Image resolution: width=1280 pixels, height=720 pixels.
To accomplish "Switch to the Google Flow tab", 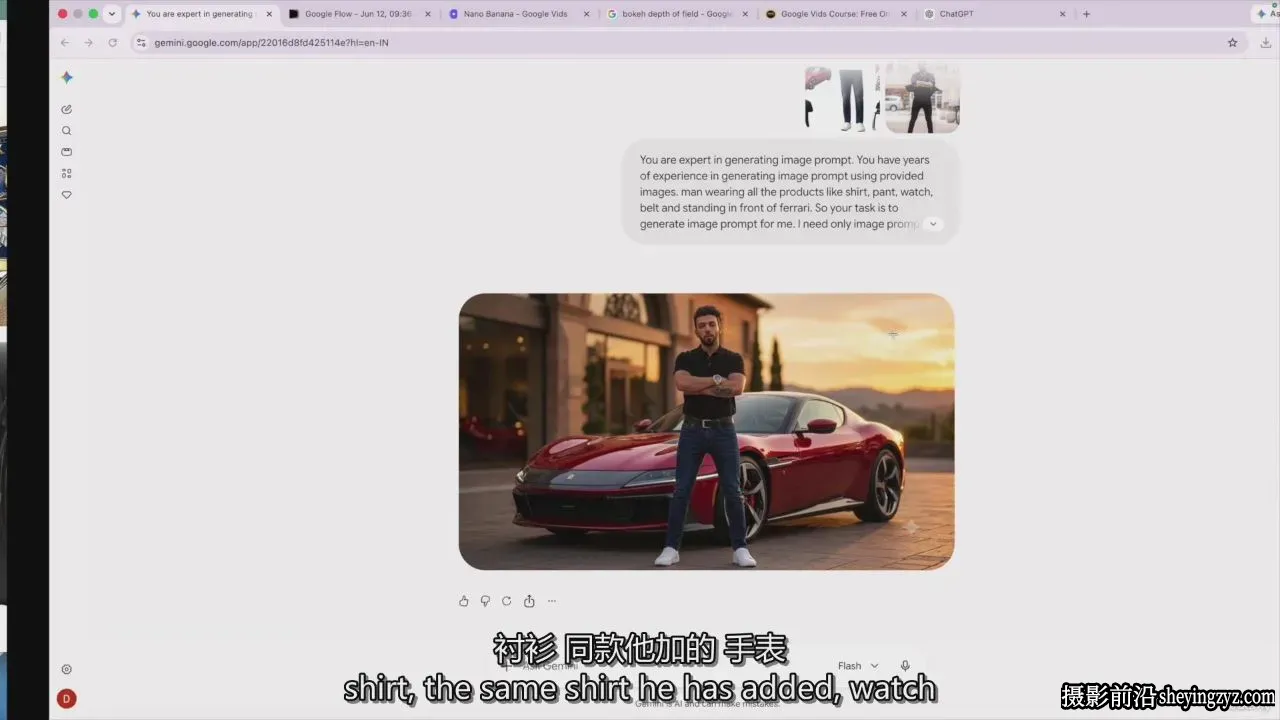I will [x=361, y=14].
